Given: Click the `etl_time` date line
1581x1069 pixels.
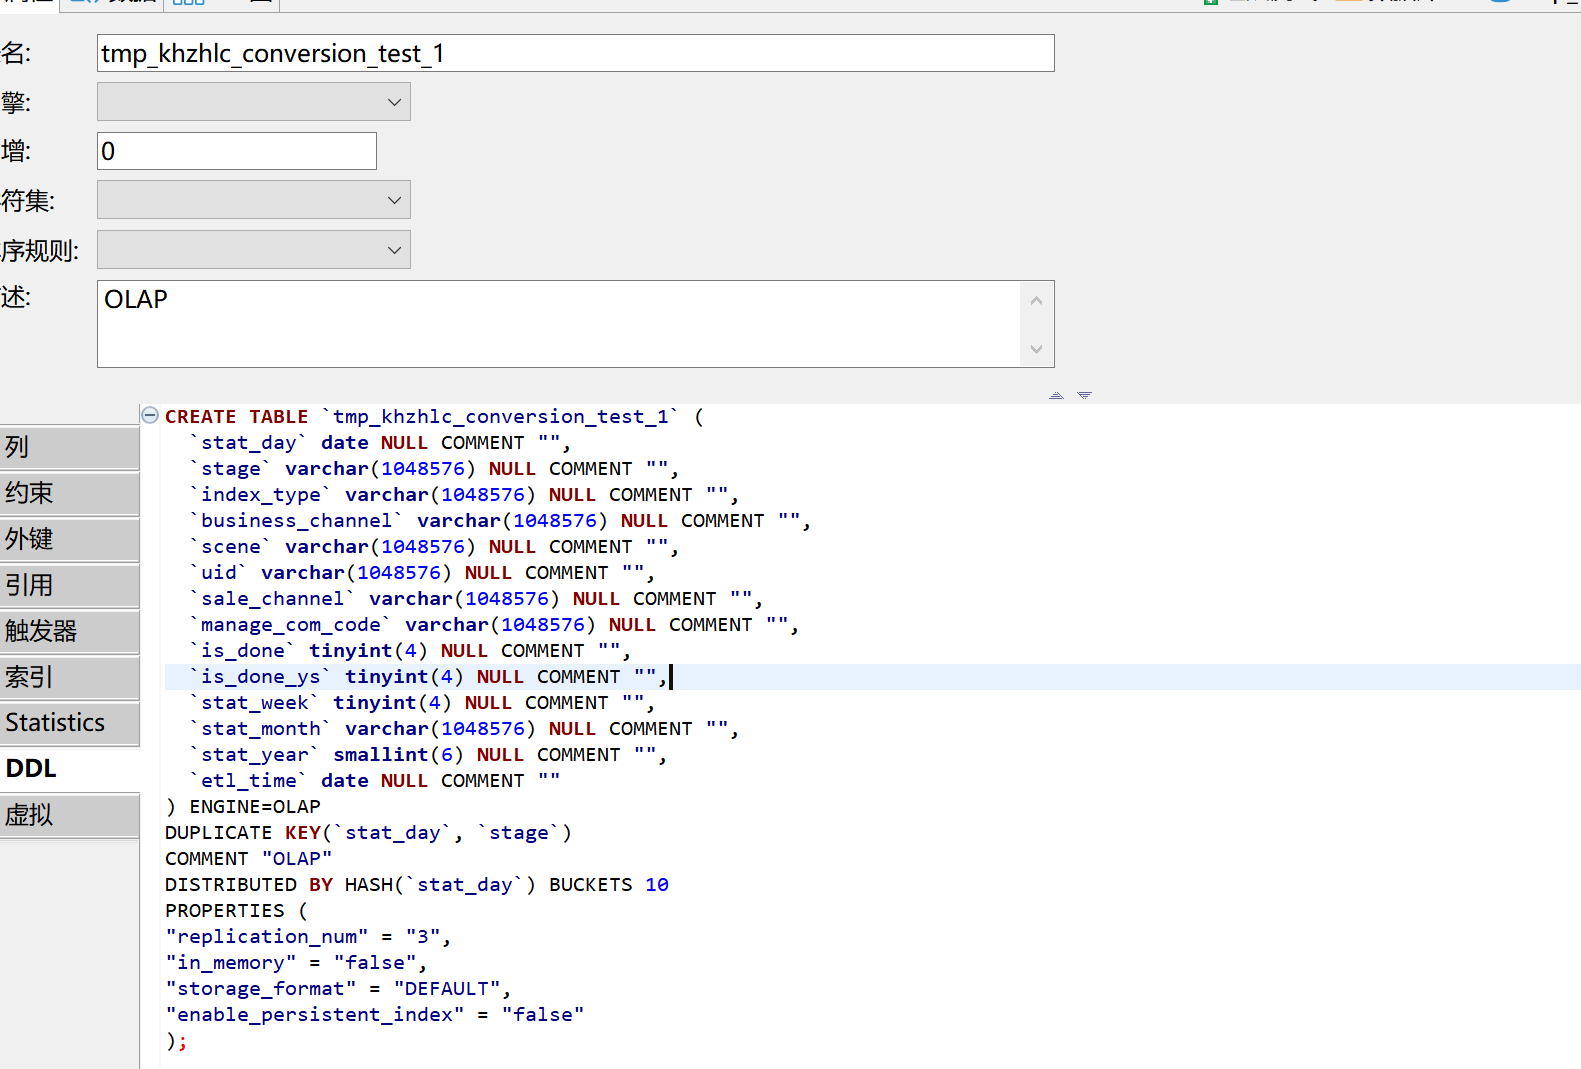Looking at the screenshot, I should click(x=375, y=781).
